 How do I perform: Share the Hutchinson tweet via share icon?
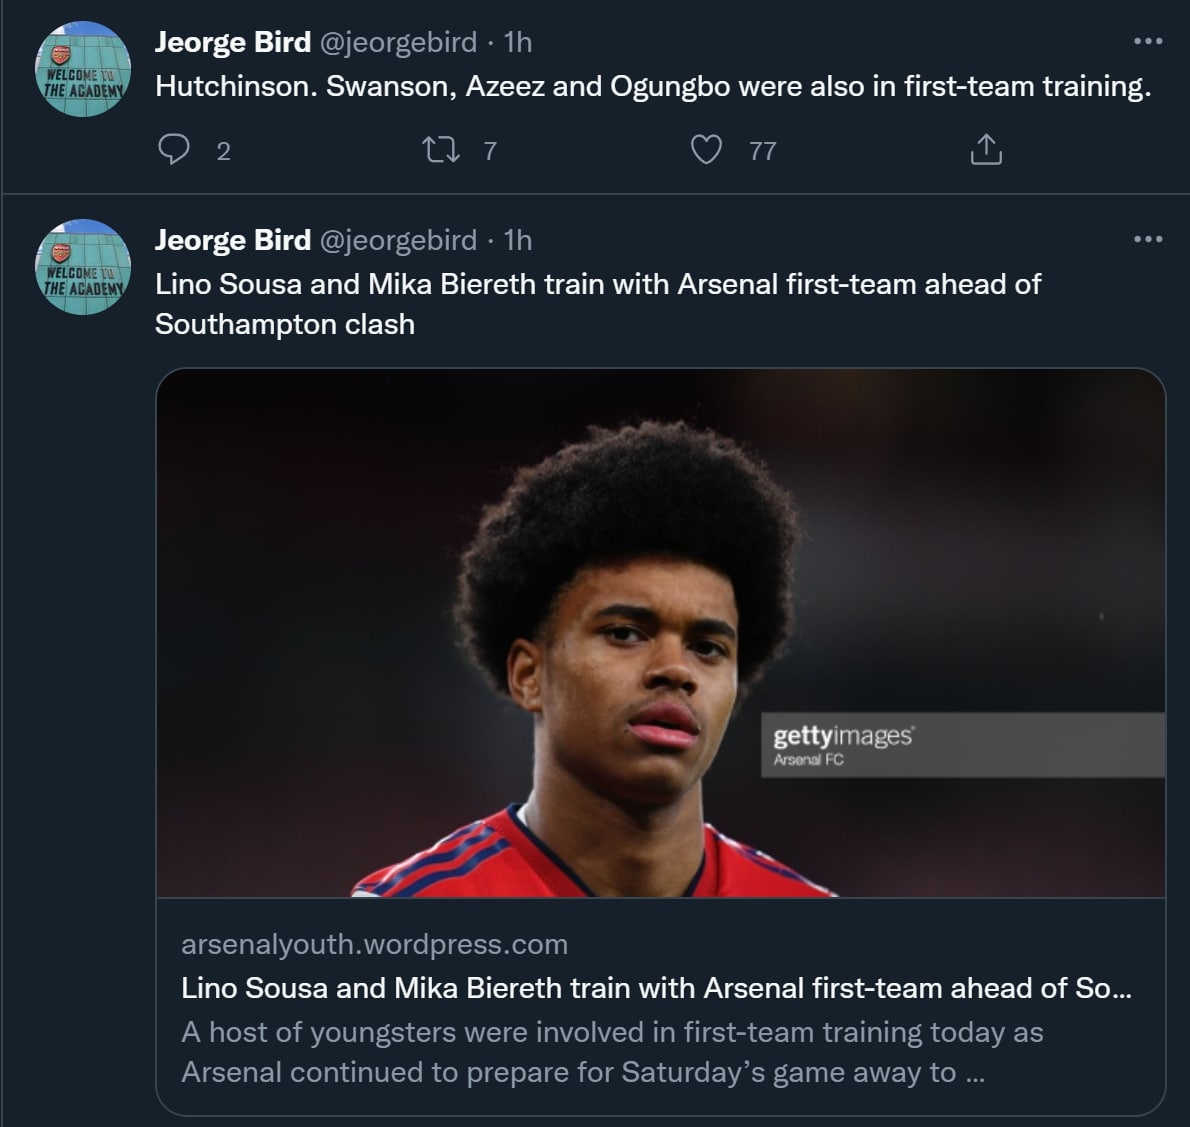coord(986,150)
